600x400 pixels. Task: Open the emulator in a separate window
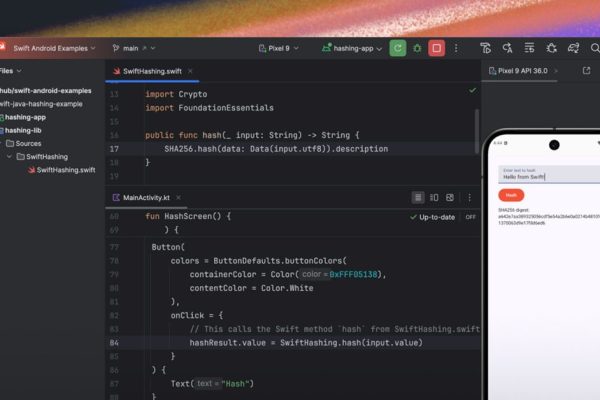[587, 70]
